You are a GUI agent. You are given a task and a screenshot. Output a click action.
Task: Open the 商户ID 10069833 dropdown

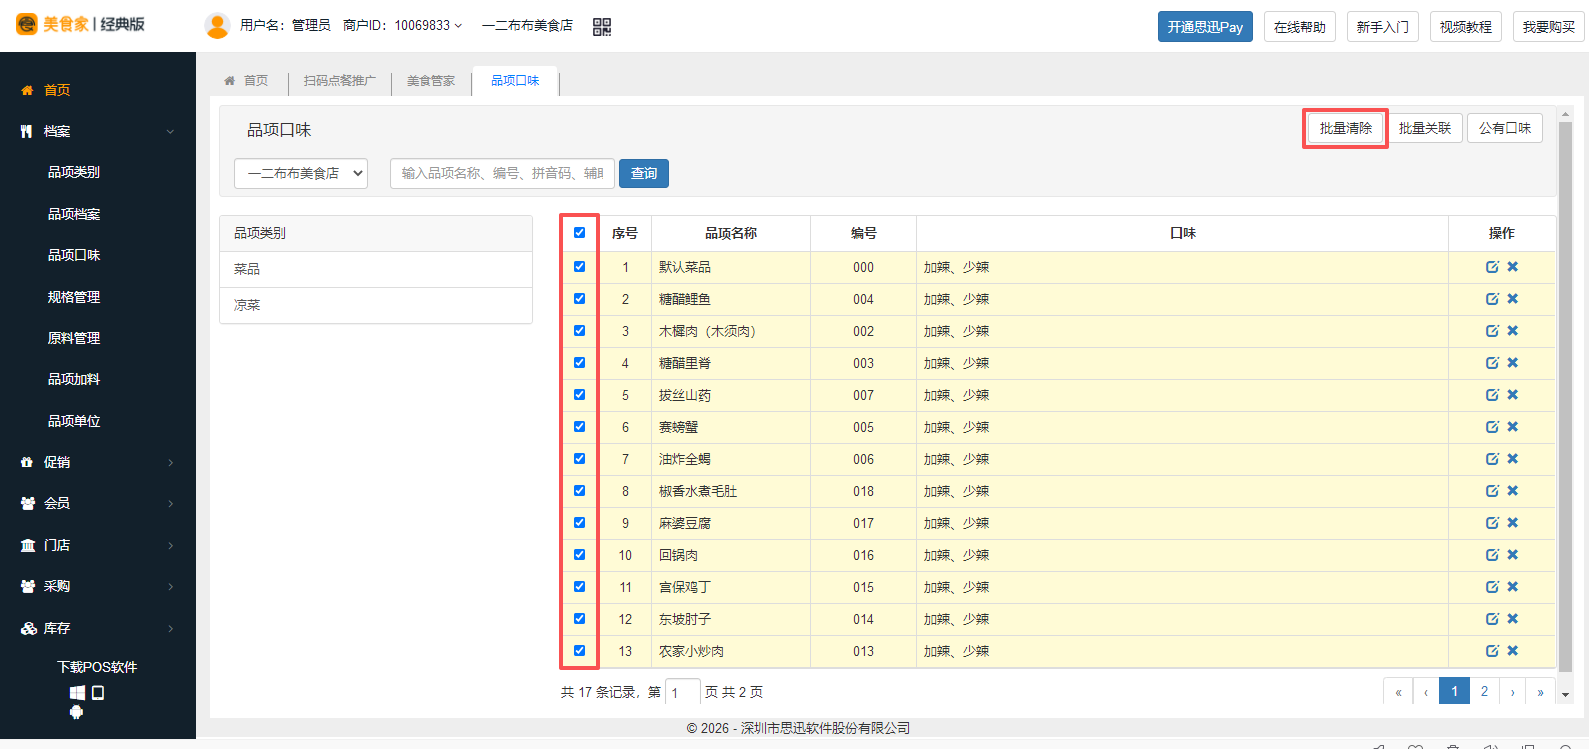click(x=403, y=25)
